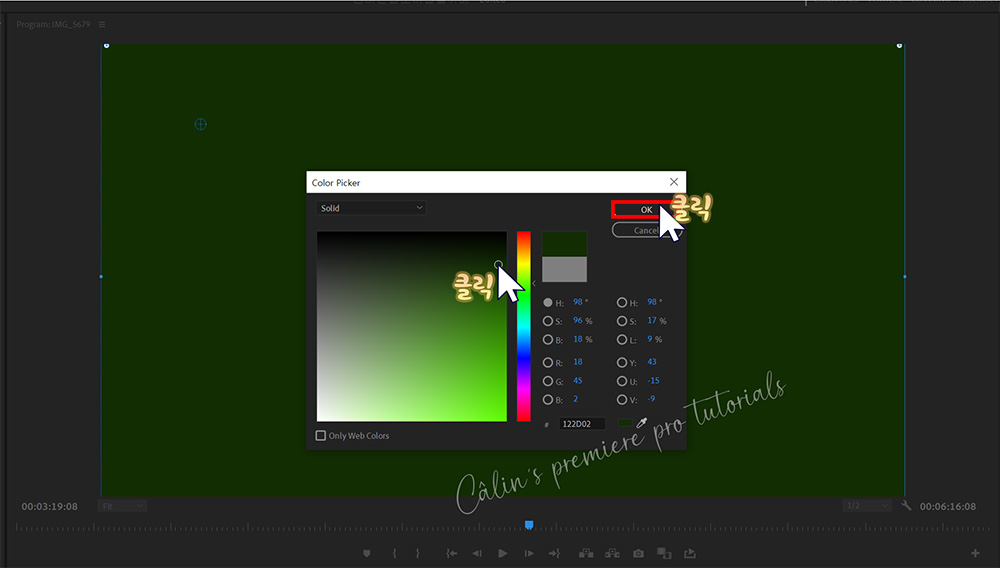The height and width of the screenshot is (568, 1000).
Task: Click the vertical hue spectrum slider
Action: click(524, 326)
